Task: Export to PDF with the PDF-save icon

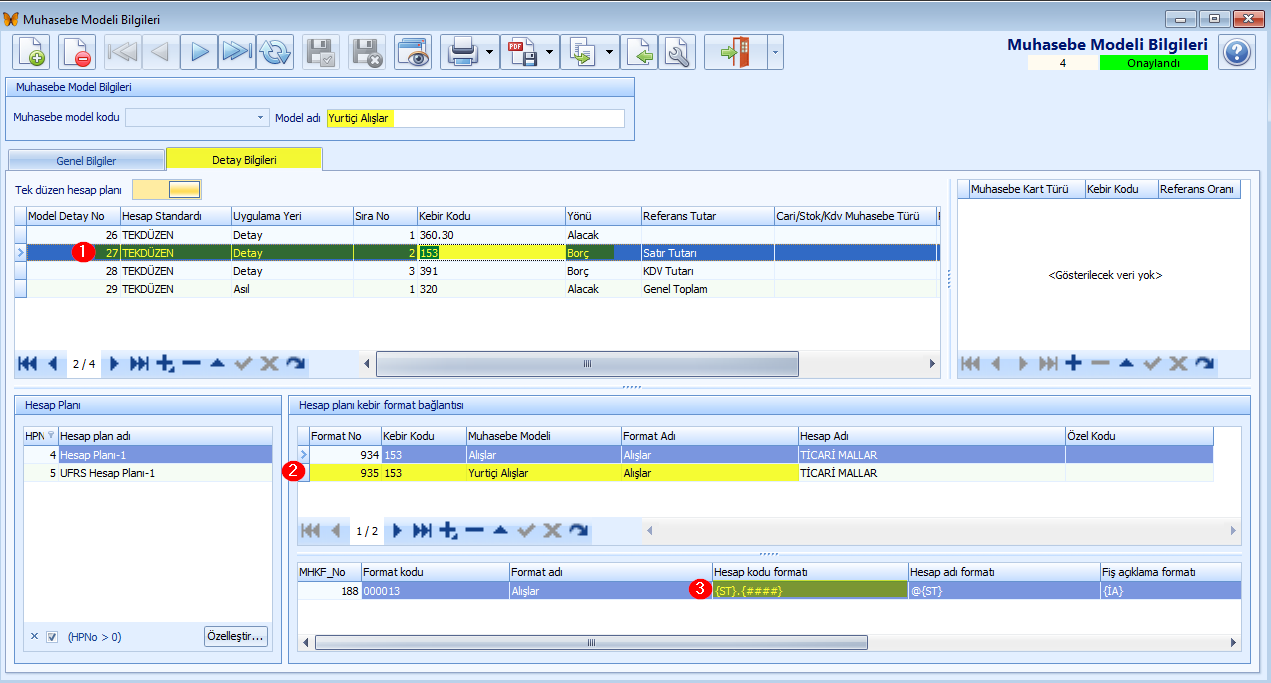Action: pyautogui.click(x=521, y=53)
